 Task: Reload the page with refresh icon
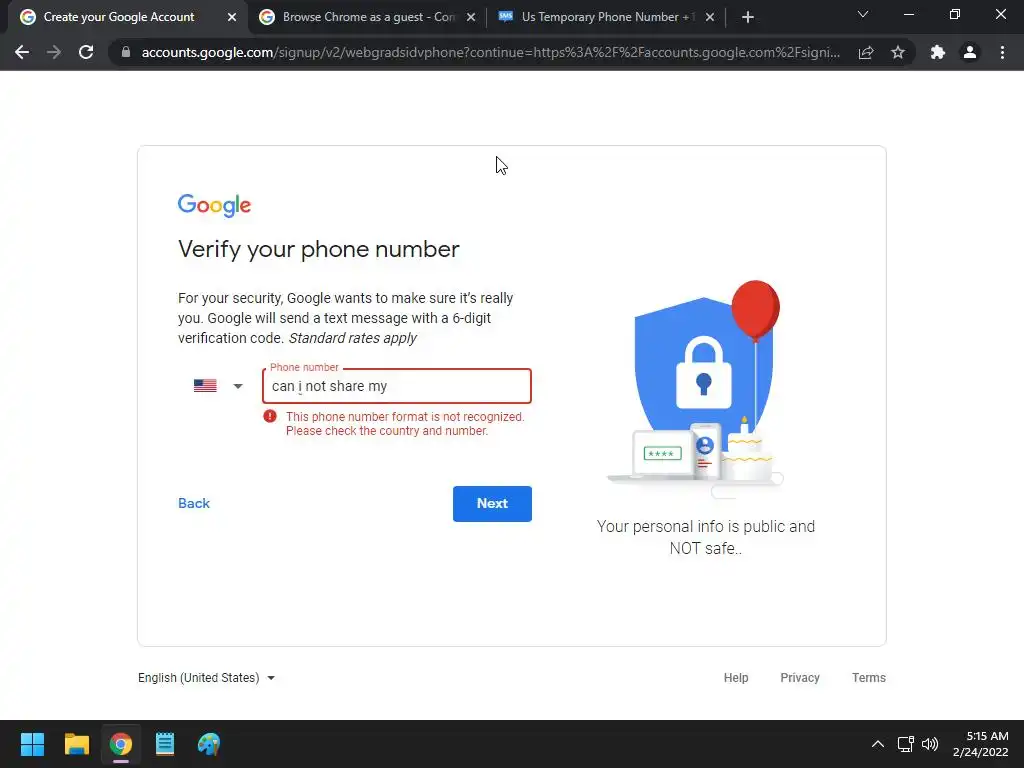coord(86,52)
